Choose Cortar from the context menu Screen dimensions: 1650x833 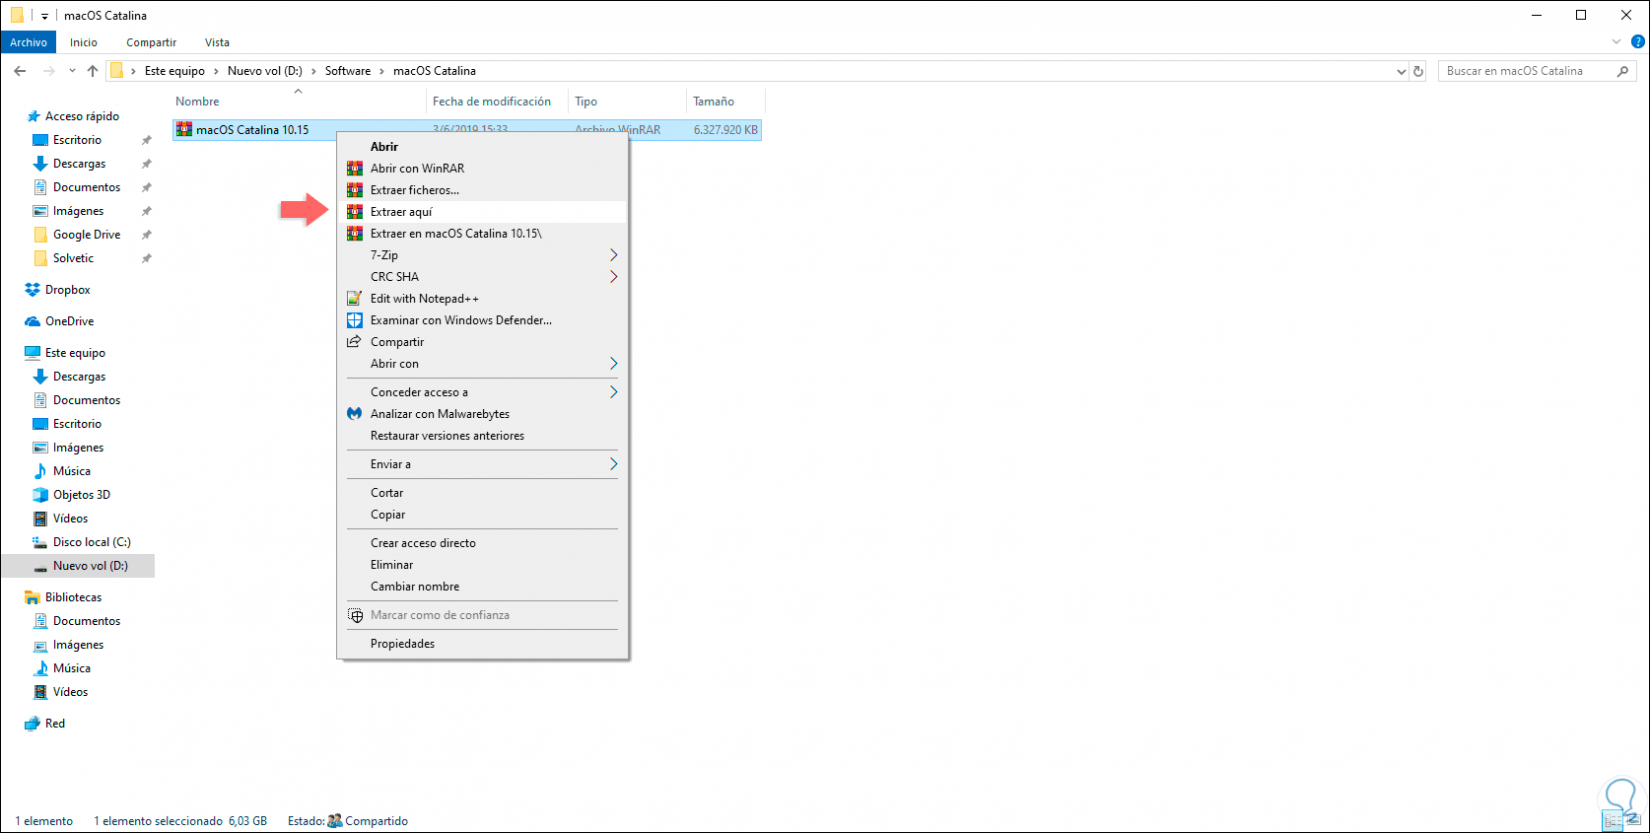pos(482,493)
